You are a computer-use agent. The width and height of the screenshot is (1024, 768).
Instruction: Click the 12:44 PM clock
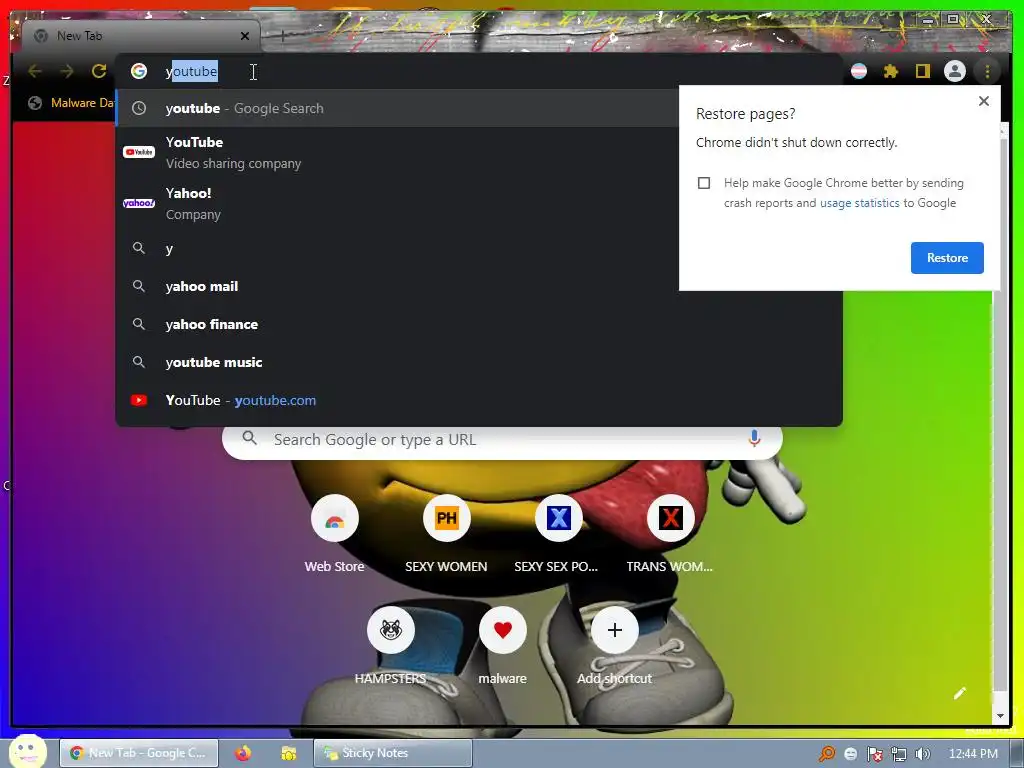(x=973, y=754)
